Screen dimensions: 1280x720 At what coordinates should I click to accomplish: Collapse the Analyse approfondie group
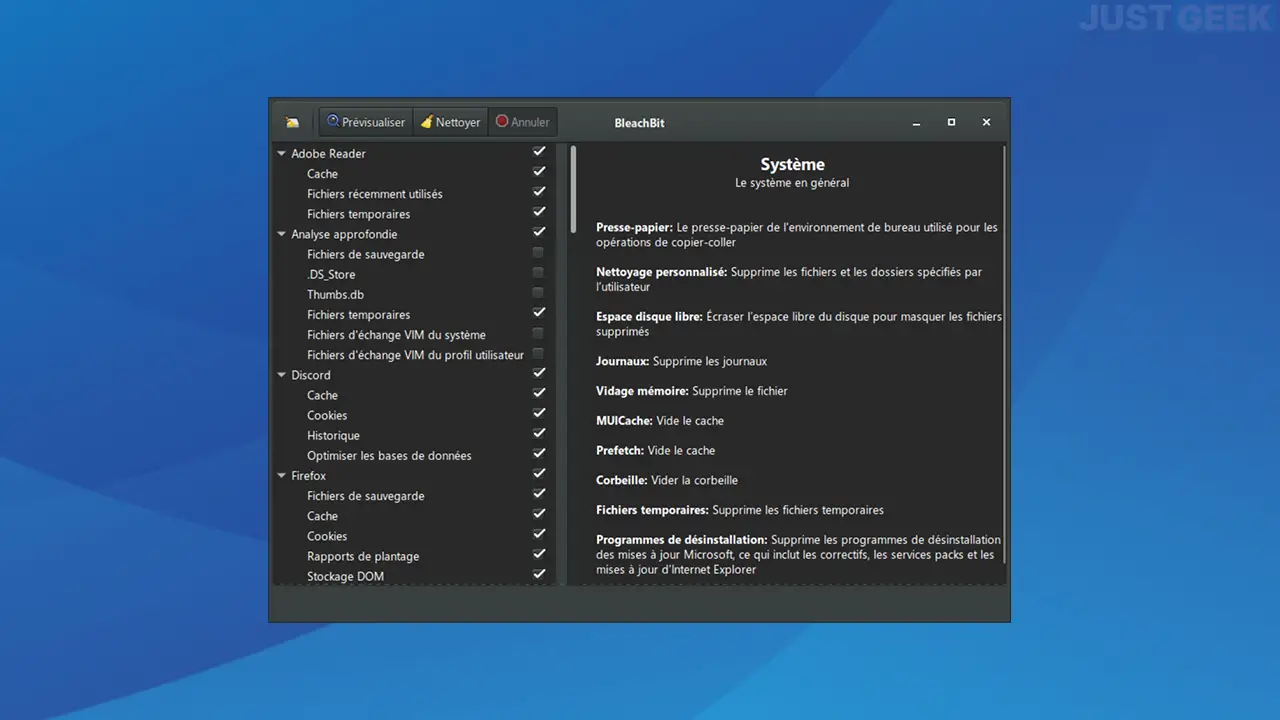pos(282,234)
